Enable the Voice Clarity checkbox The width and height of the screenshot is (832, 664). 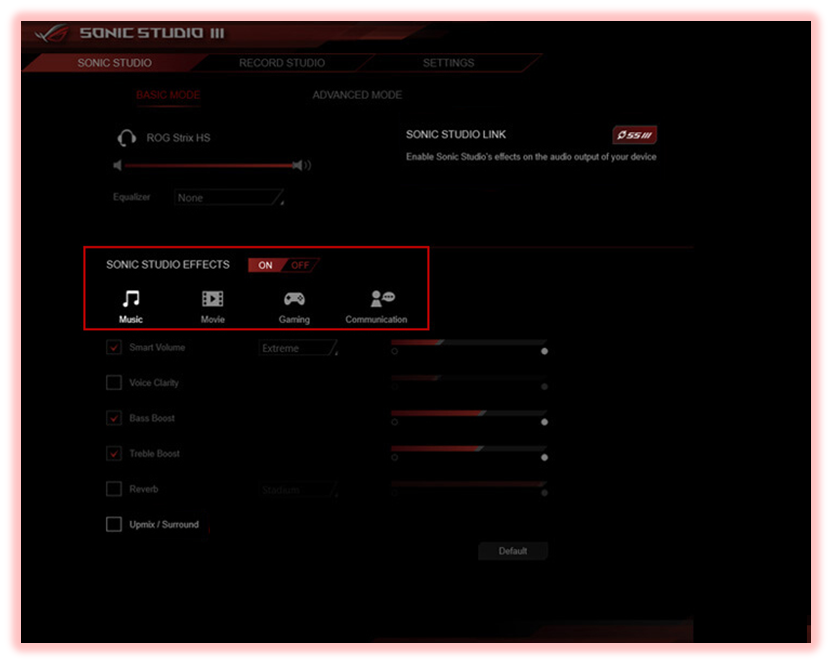[114, 383]
